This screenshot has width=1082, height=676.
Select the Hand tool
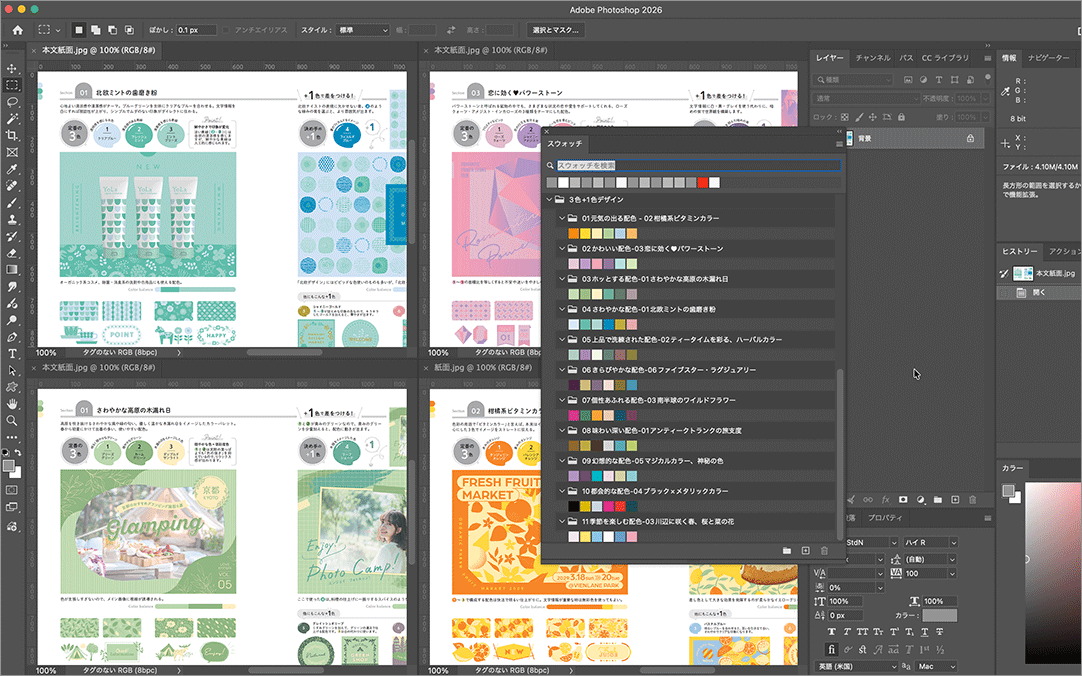pos(12,404)
